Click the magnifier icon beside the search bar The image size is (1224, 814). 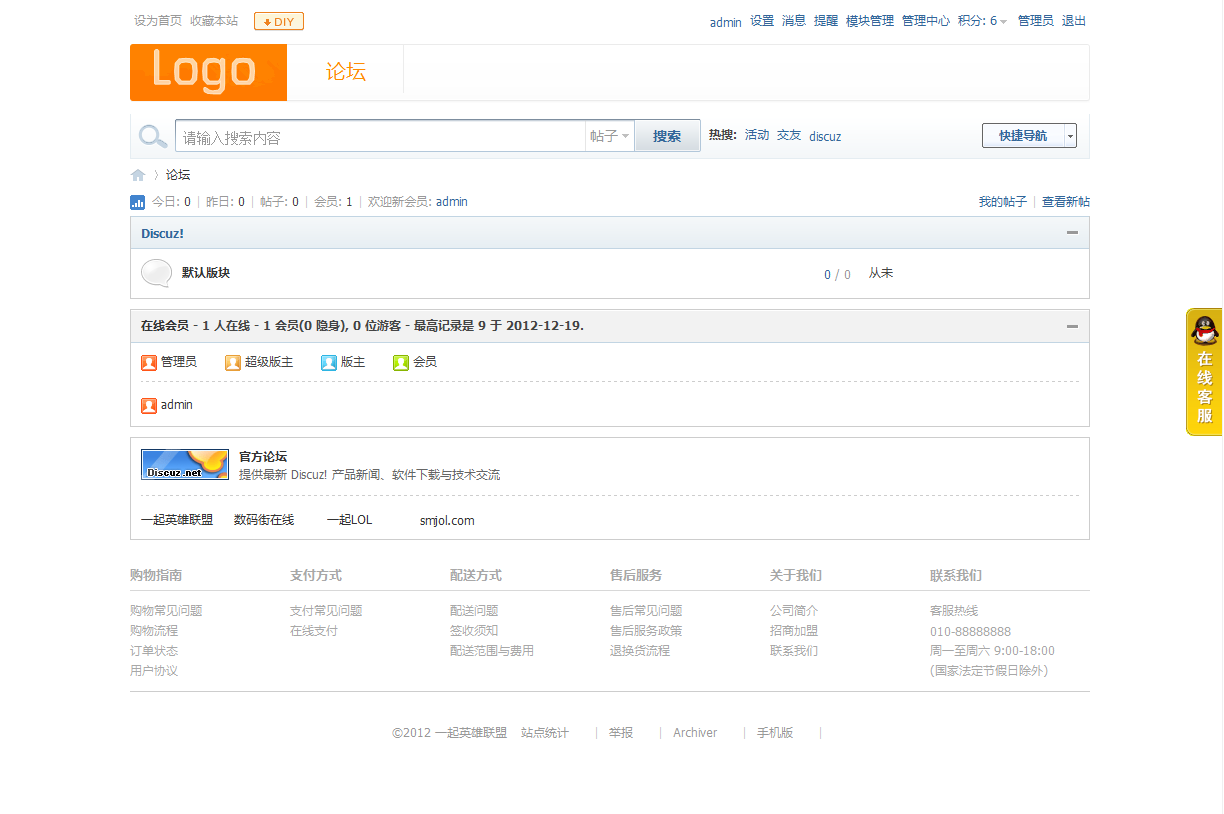pos(152,135)
